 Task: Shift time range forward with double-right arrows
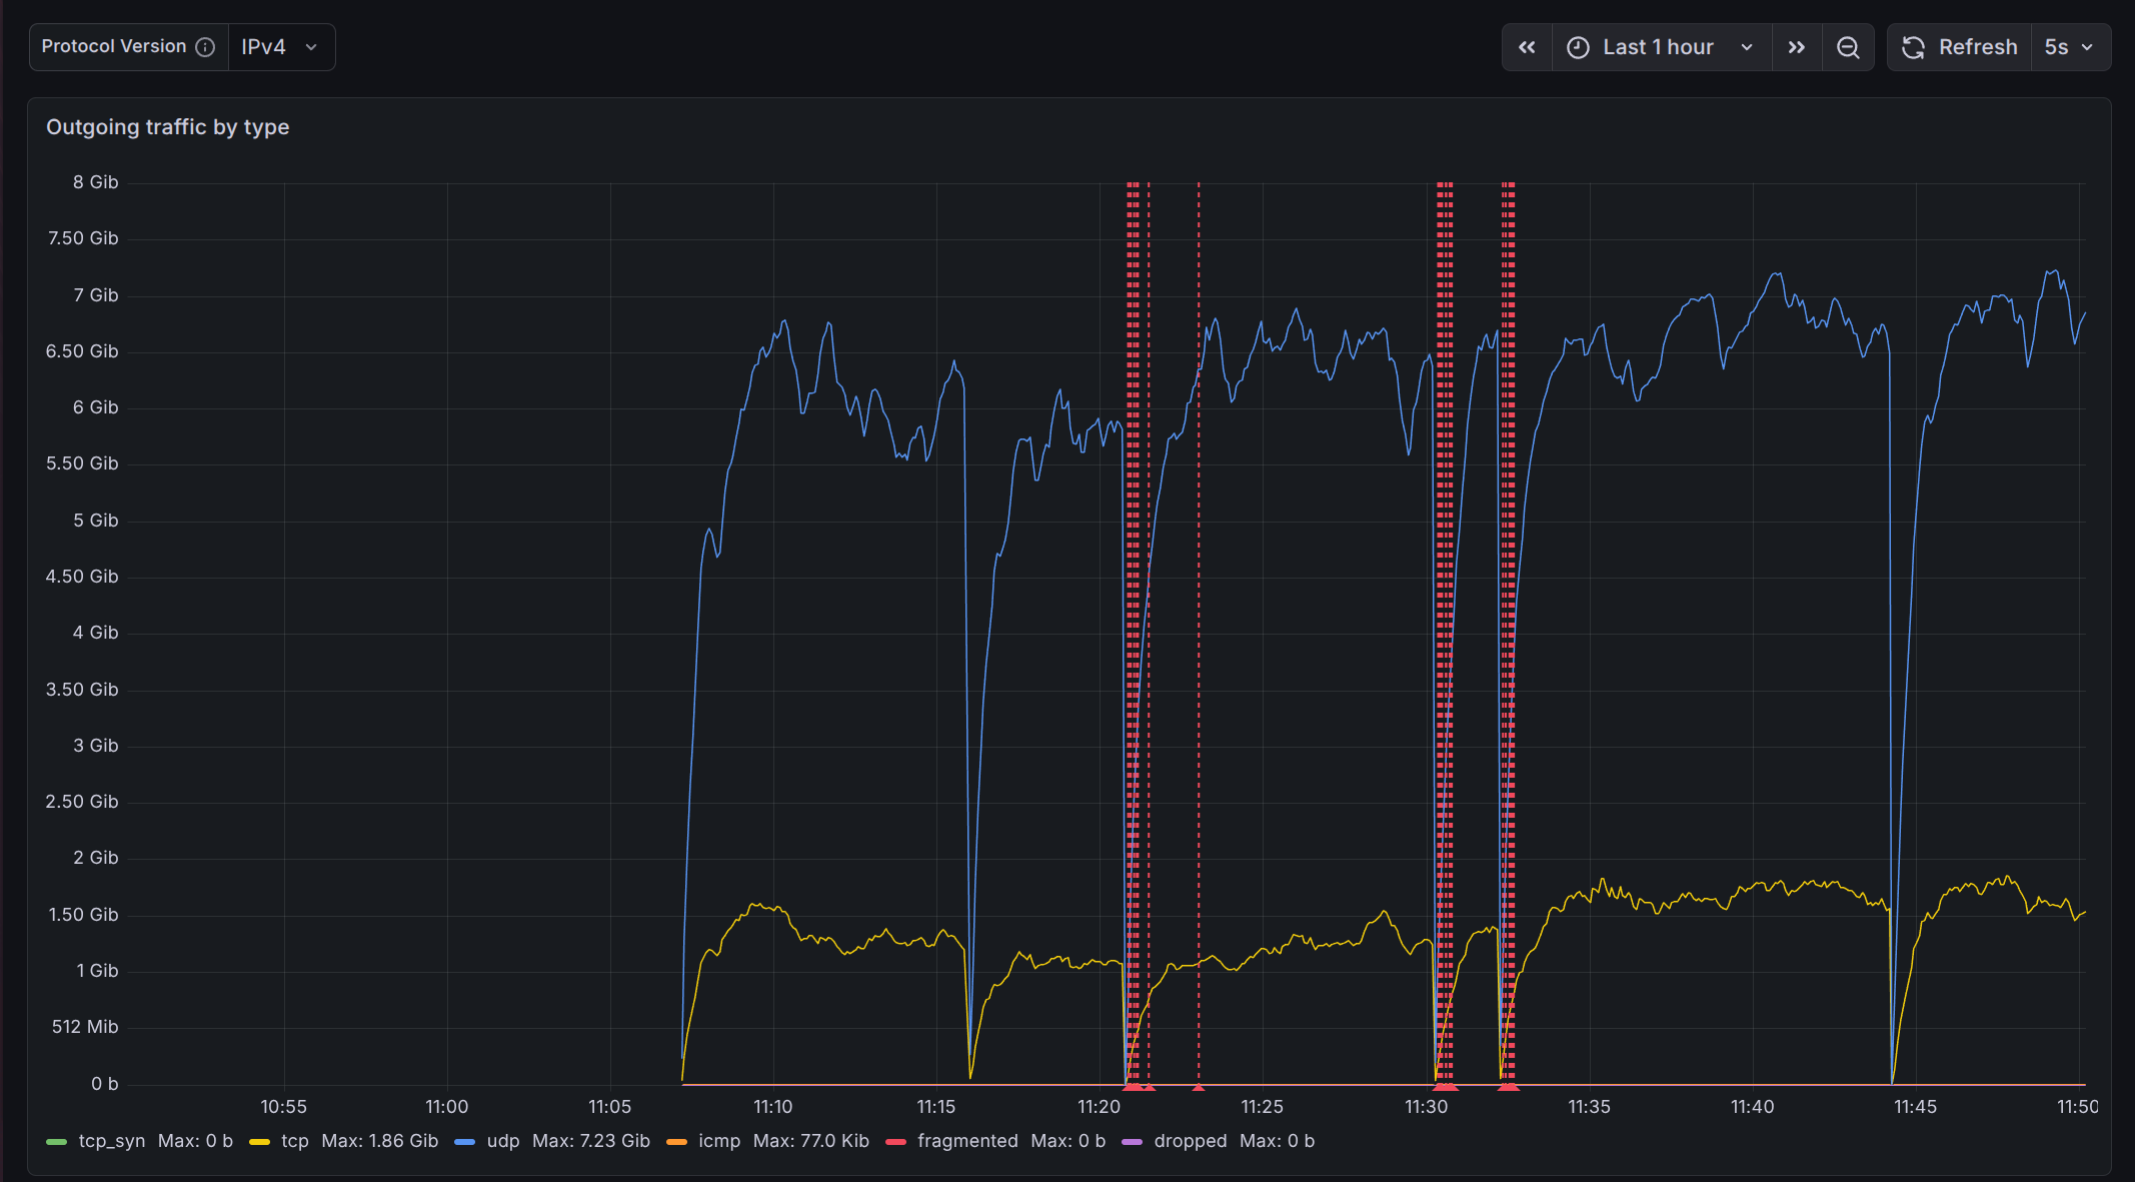tap(1796, 47)
